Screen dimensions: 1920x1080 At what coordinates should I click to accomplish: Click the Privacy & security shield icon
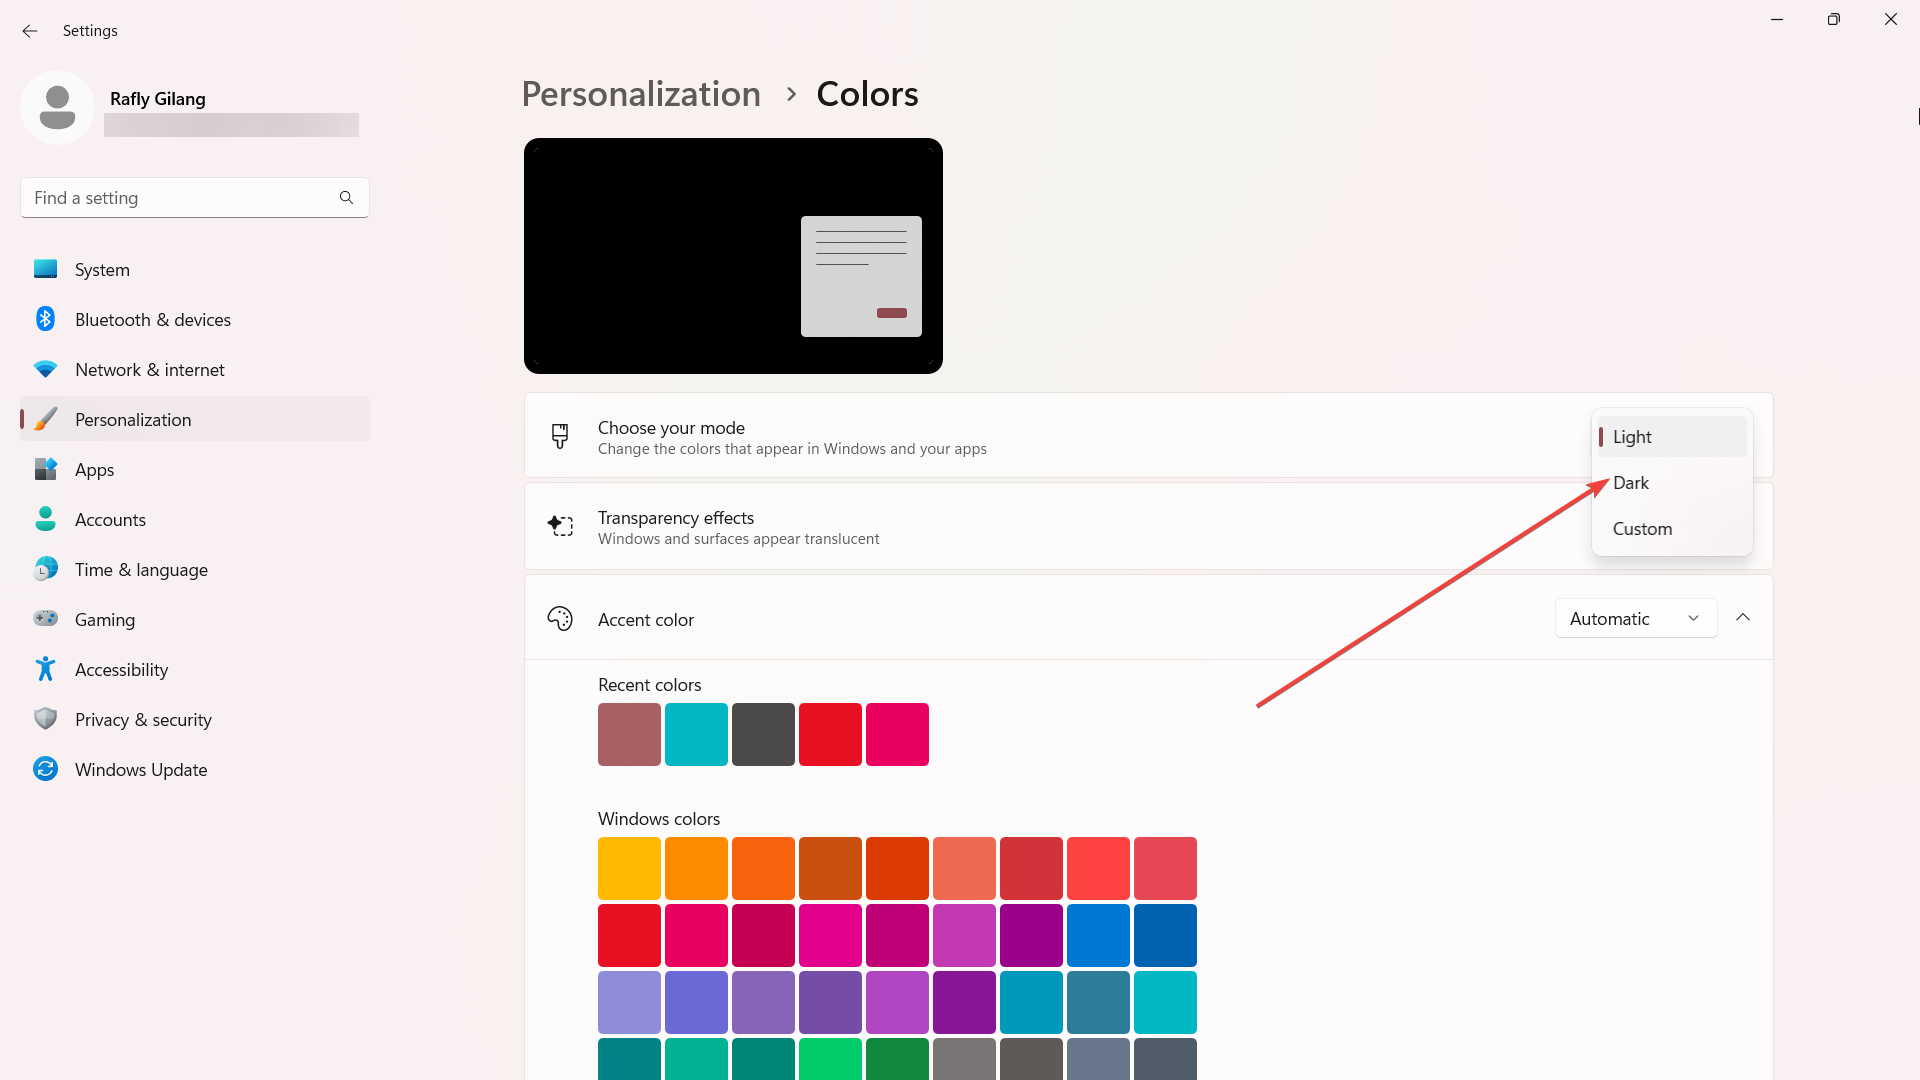(x=45, y=719)
